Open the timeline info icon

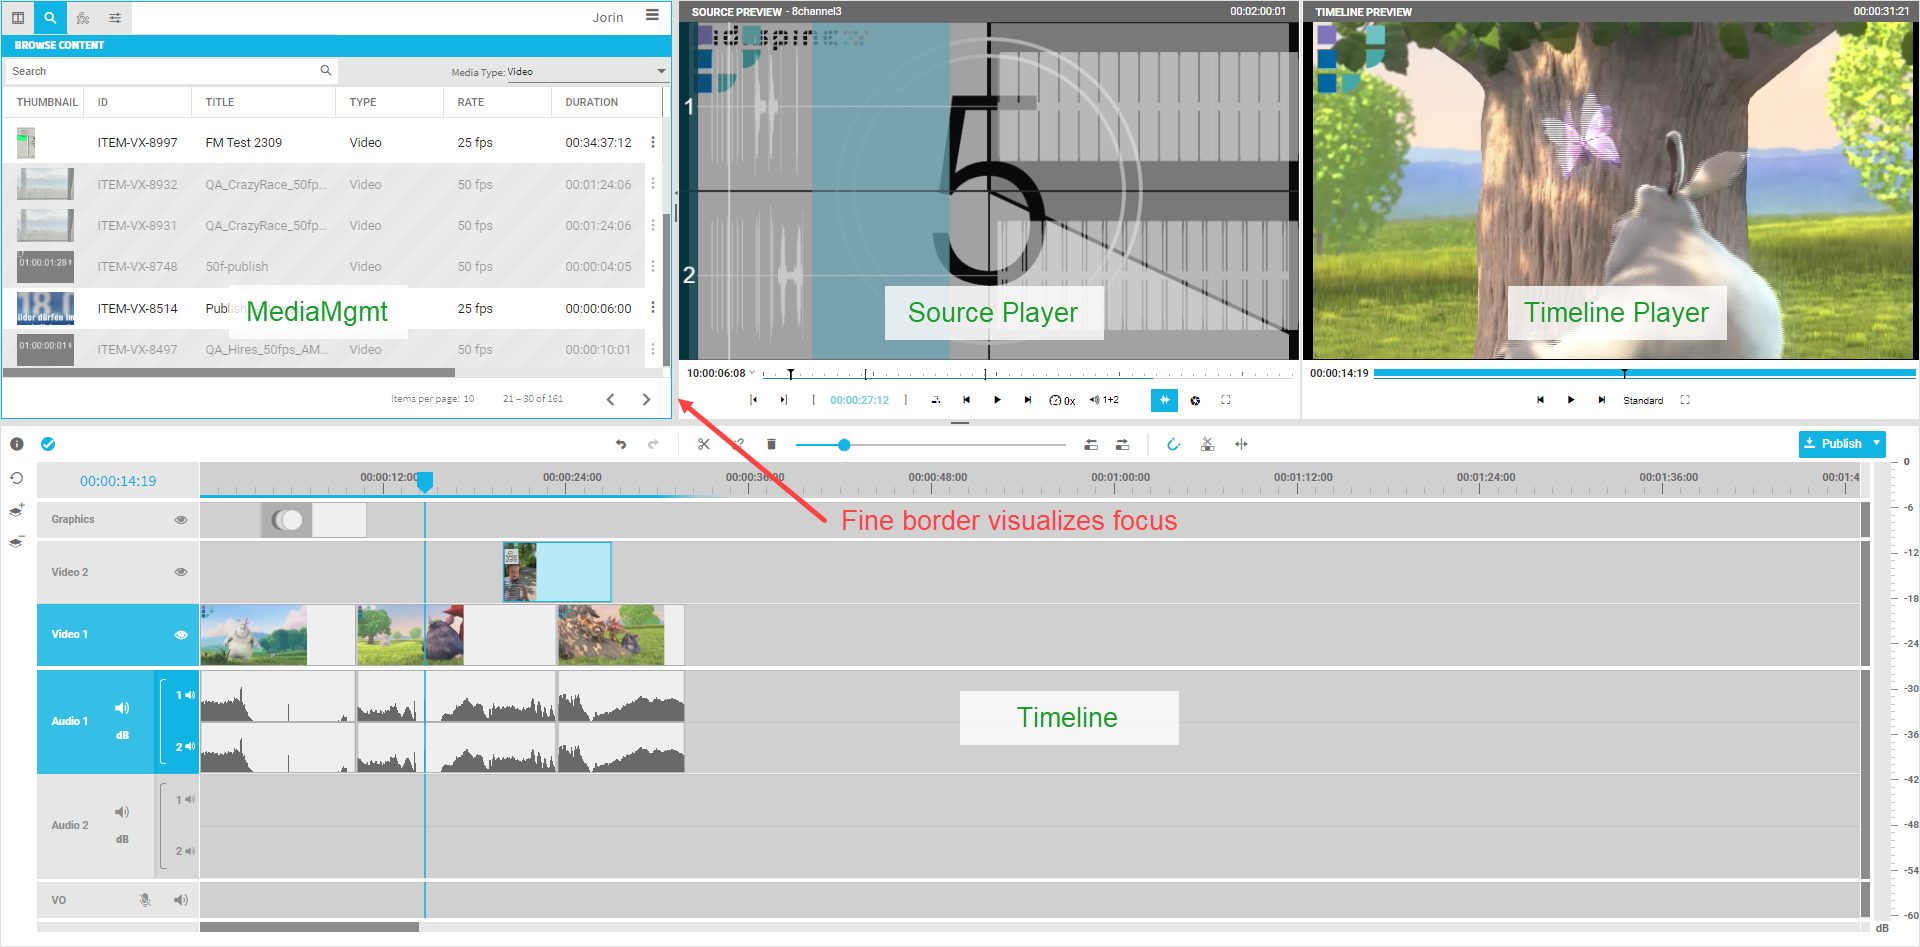tap(17, 444)
